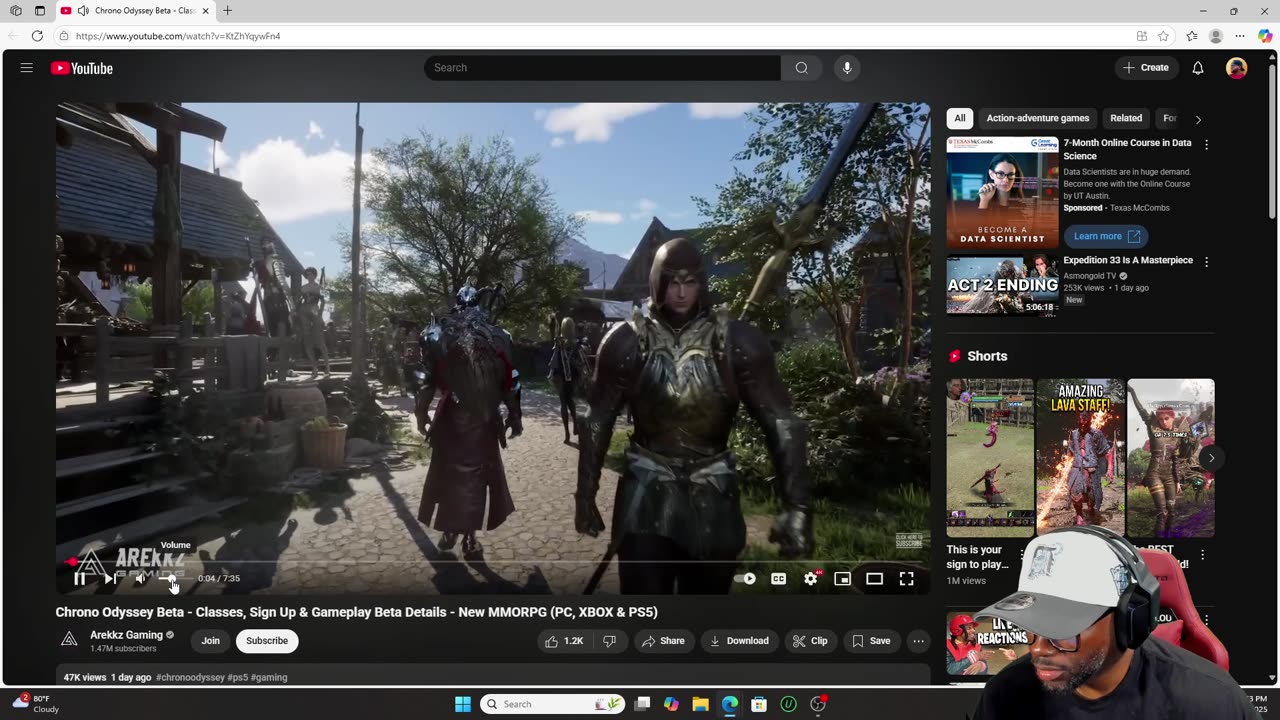1280x720 pixels.
Task: Save the video to a playlist
Action: pos(871,641)
